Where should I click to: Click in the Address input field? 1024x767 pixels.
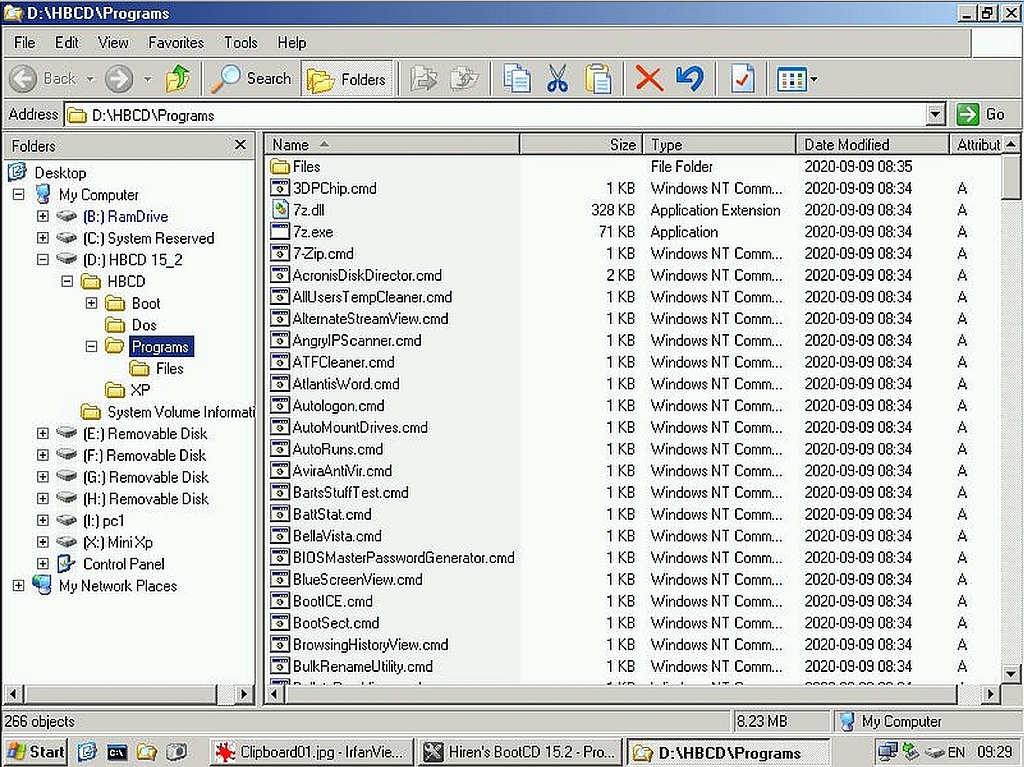[x=496, y=115]
